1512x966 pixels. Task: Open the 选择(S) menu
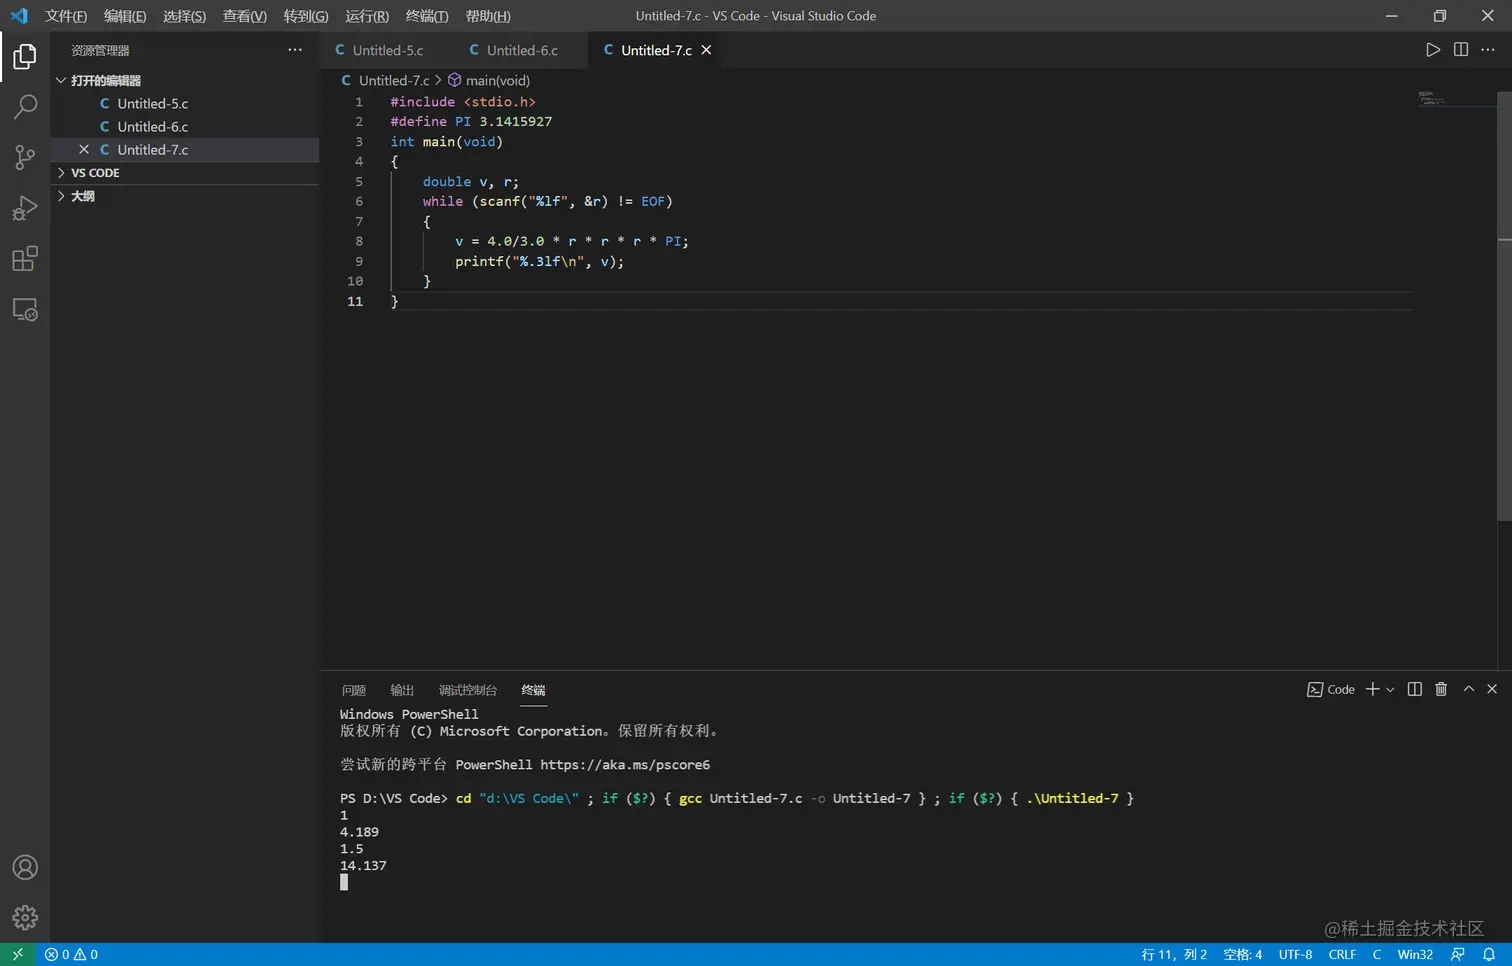(x=185, y=16)
